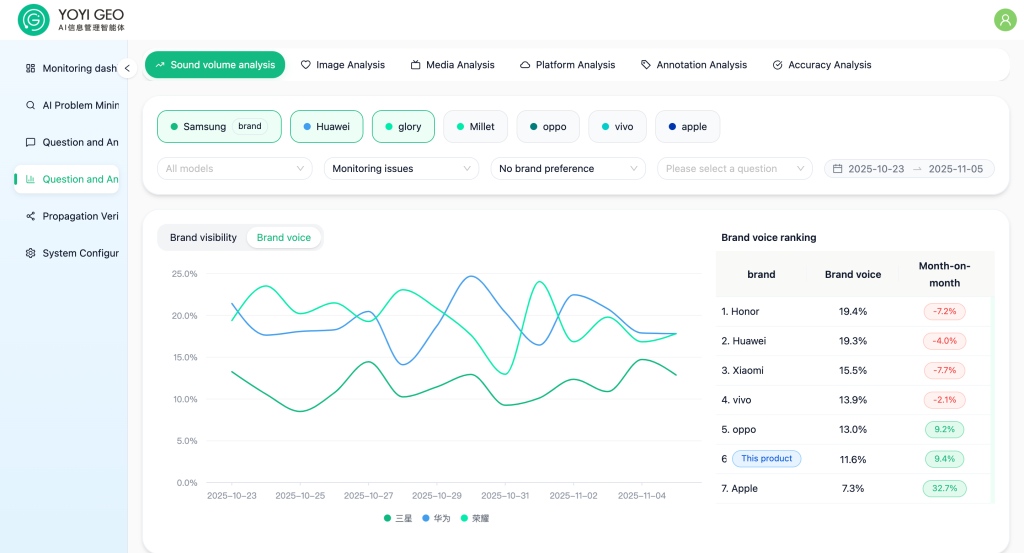Switch to the Image Analysis tab
The width and height of the screenshot is (1024, 553).
(x=343, y=65)
